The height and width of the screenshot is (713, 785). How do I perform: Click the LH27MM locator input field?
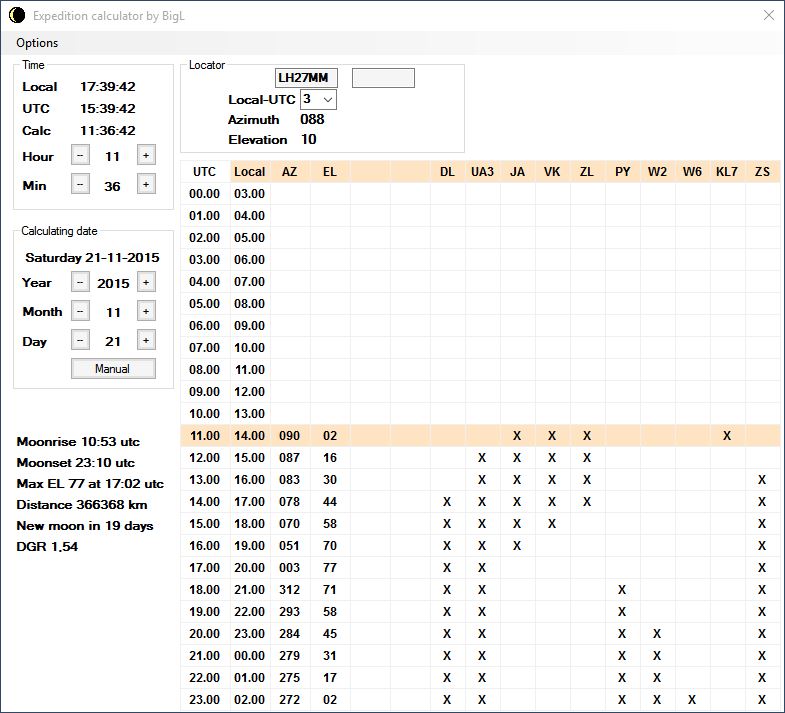pyautogui.click(x=307, y=78)
